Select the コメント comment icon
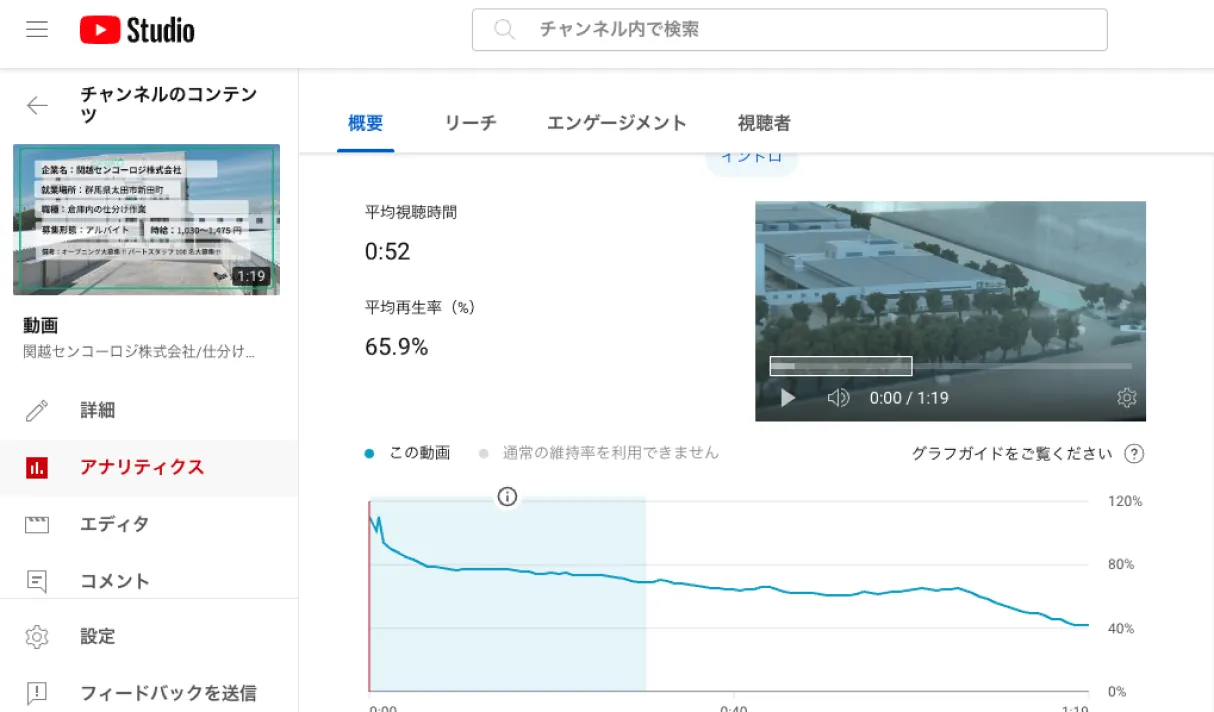Viewport: 1214px width, 712px height. coord(37,581)
